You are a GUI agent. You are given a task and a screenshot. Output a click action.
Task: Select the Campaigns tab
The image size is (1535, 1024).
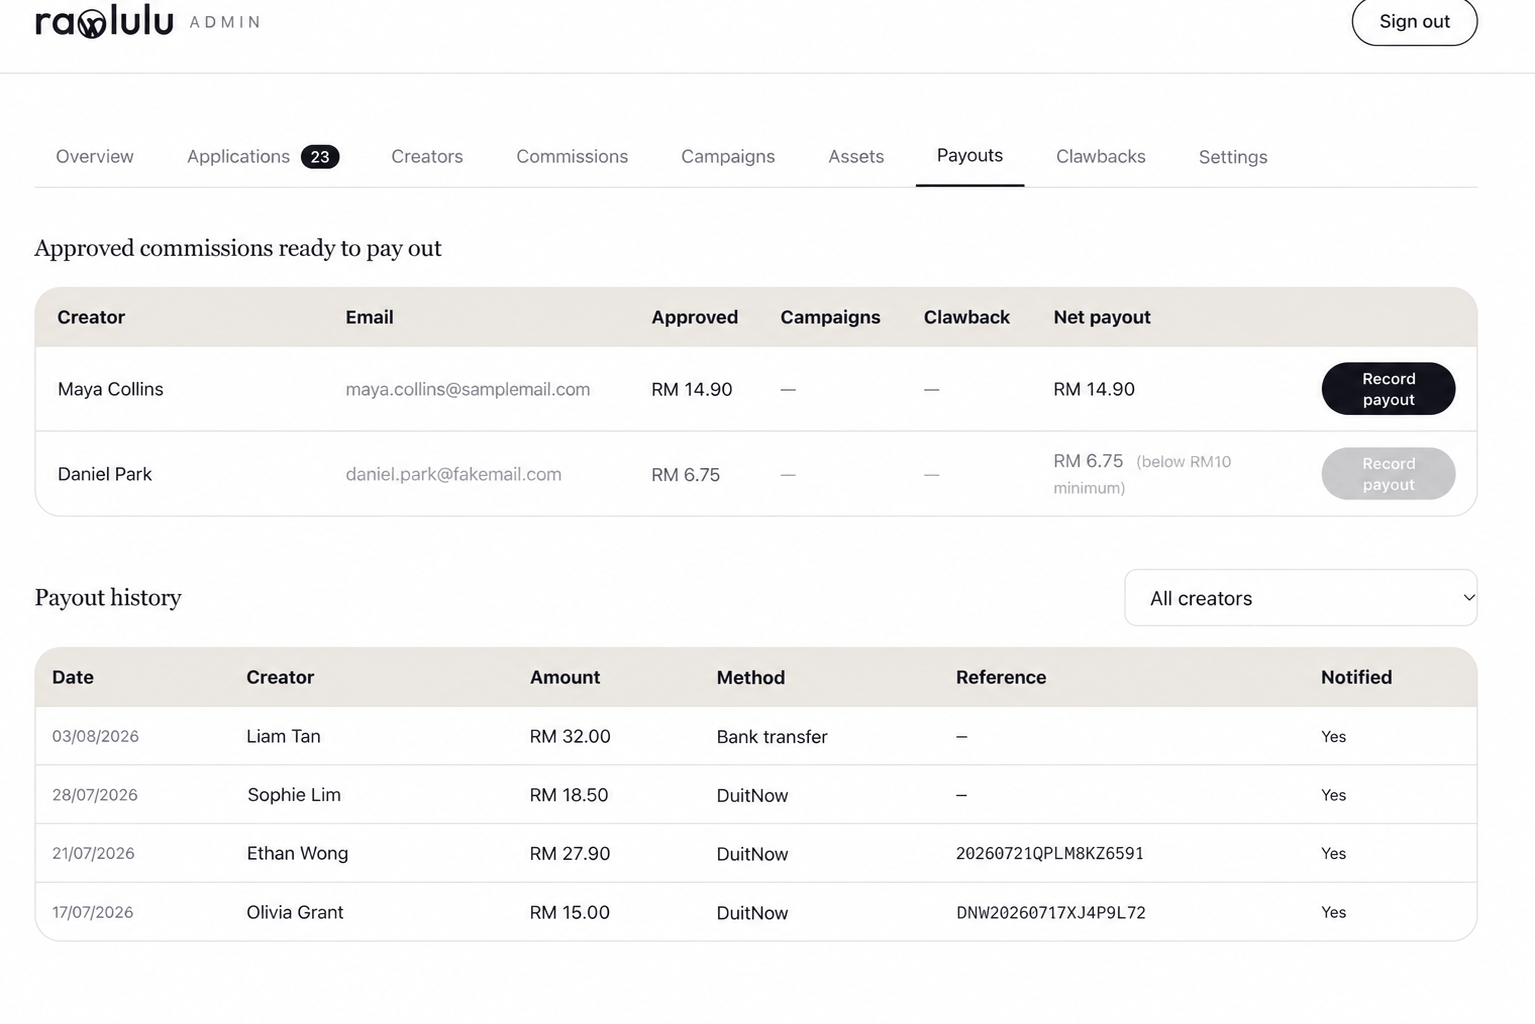(728, 156)
